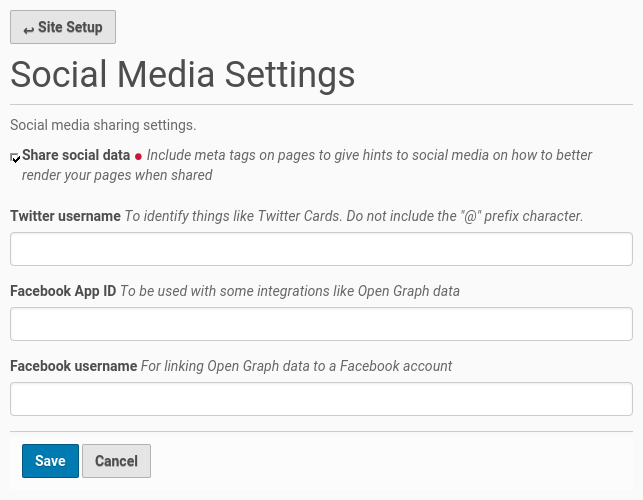643x500 pixels.
Task: Focus the Twitter username input field
Action: (321, 249)
